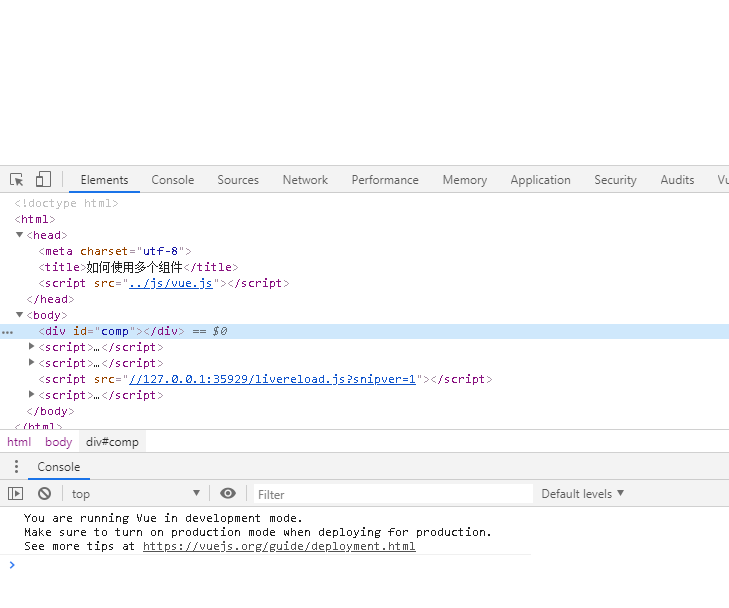The image size is (729, 608).
Task: Expand the first collapsed script node
Action: tap(32, 347)
